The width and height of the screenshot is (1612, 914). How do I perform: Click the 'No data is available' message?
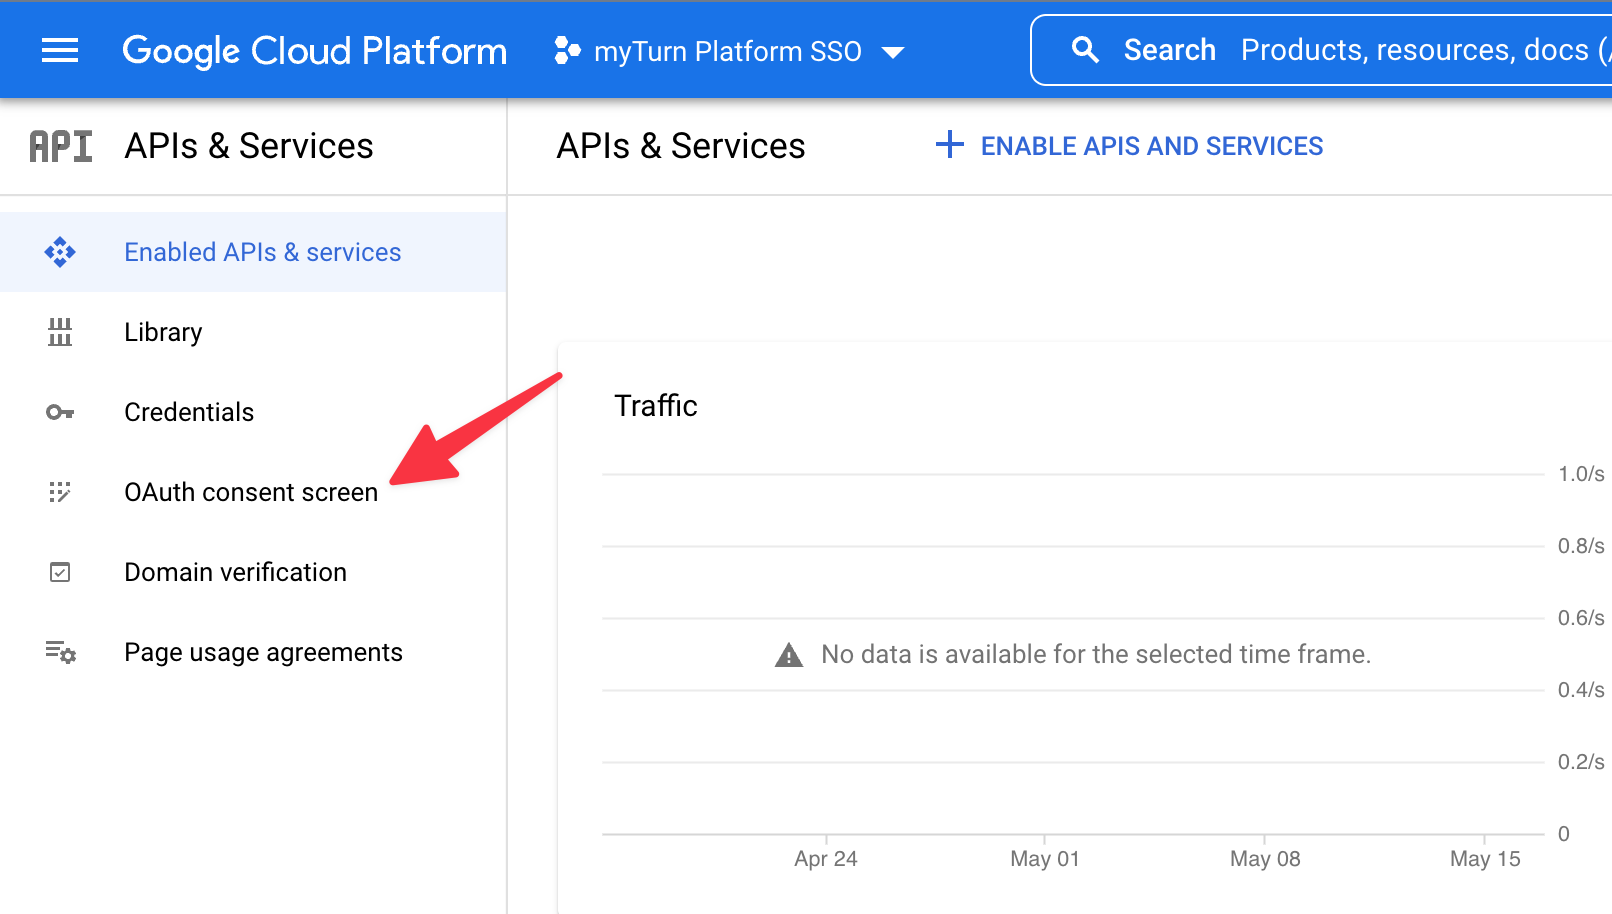click(x=1096, y=654)
